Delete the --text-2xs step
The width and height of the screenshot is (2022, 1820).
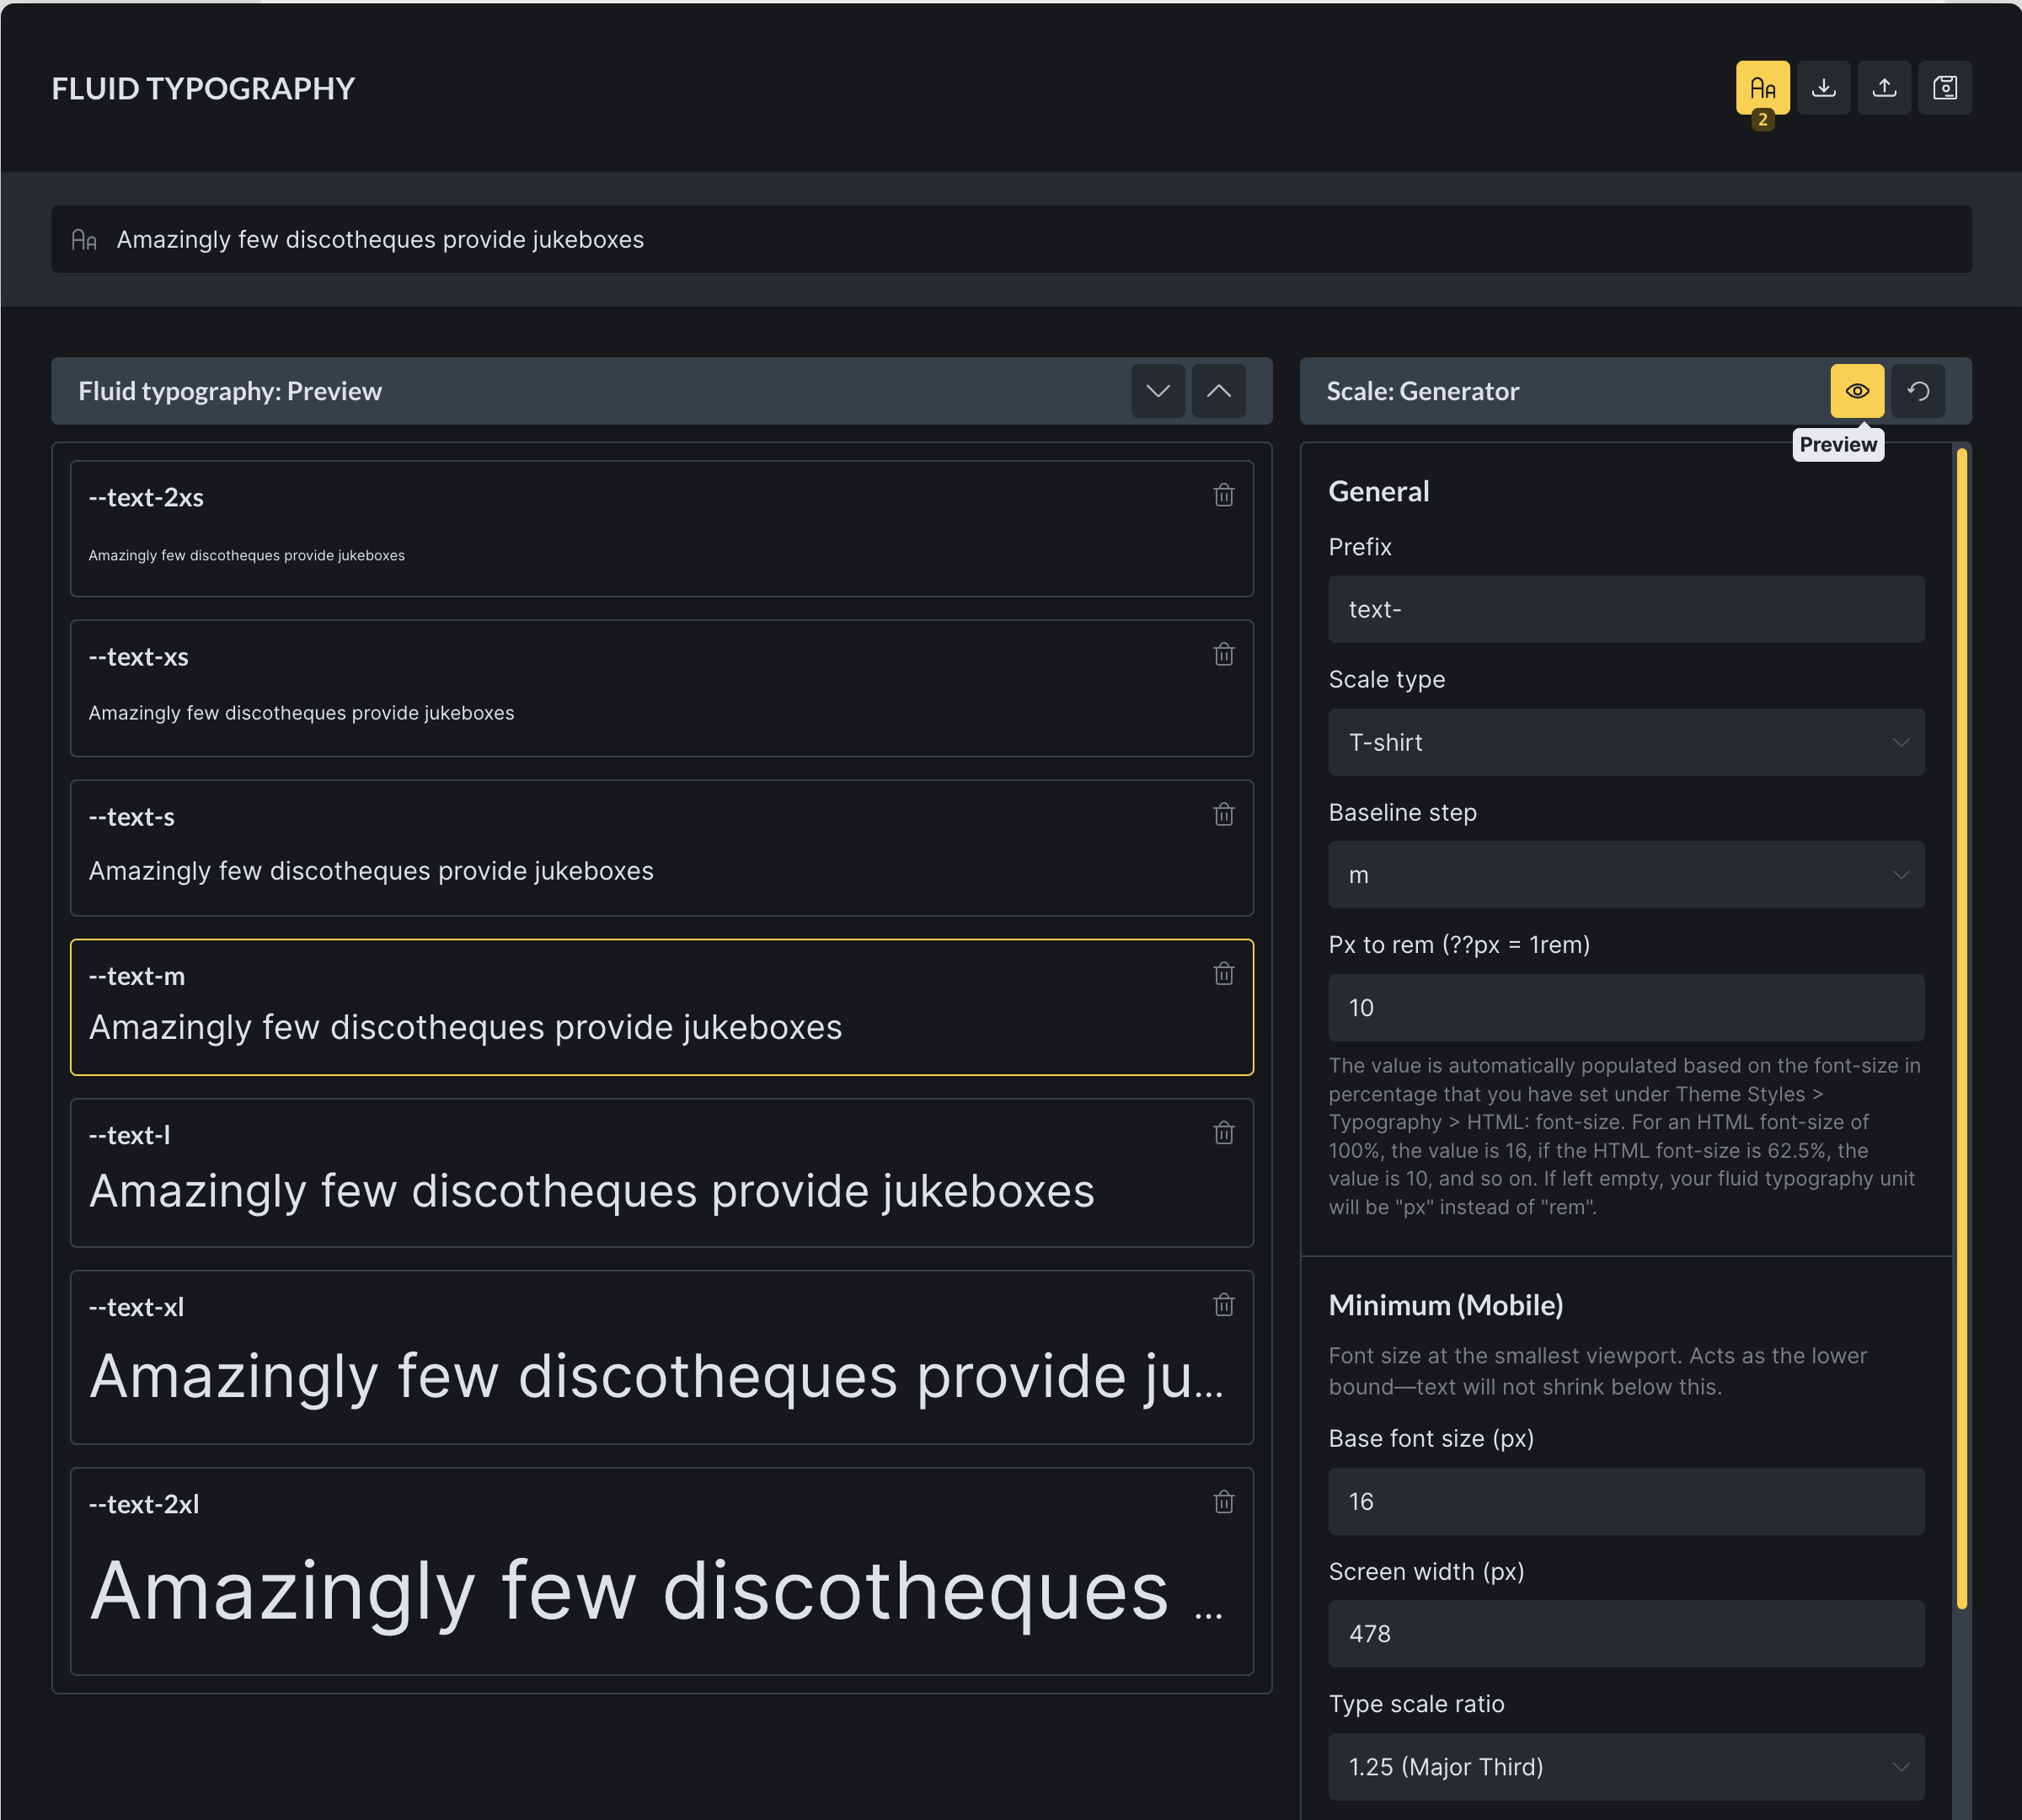tap(1223, 495)
